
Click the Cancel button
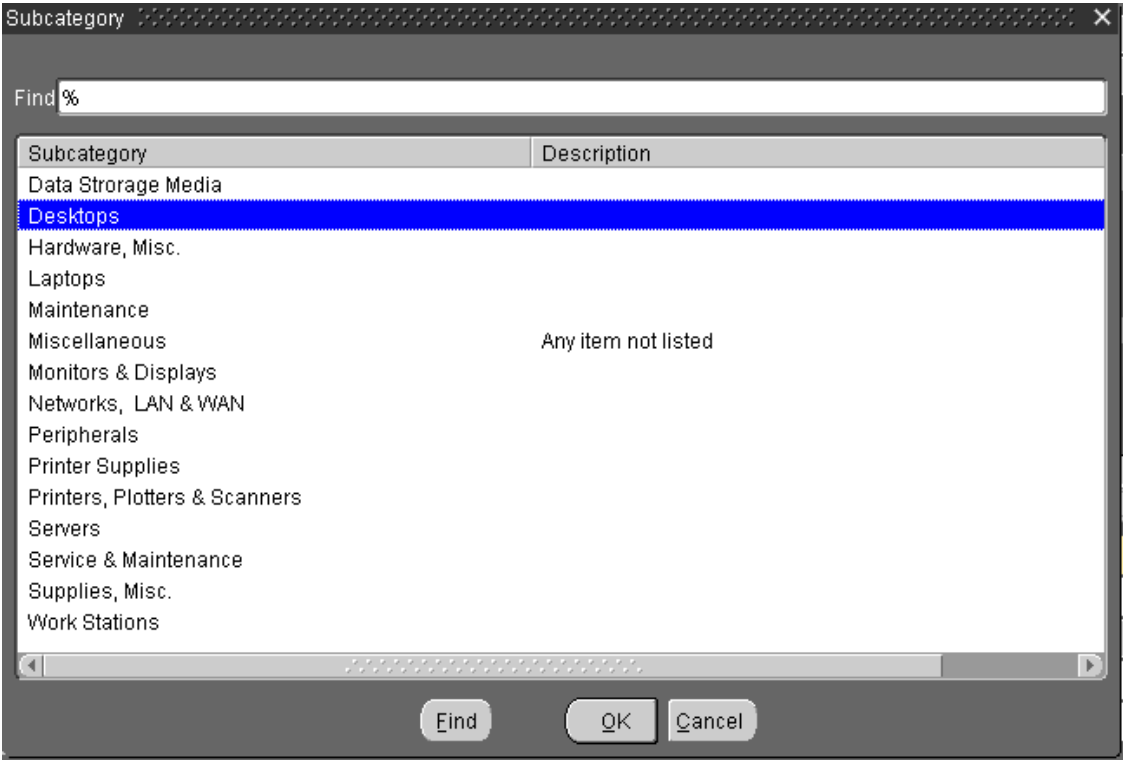coord(711,721)
